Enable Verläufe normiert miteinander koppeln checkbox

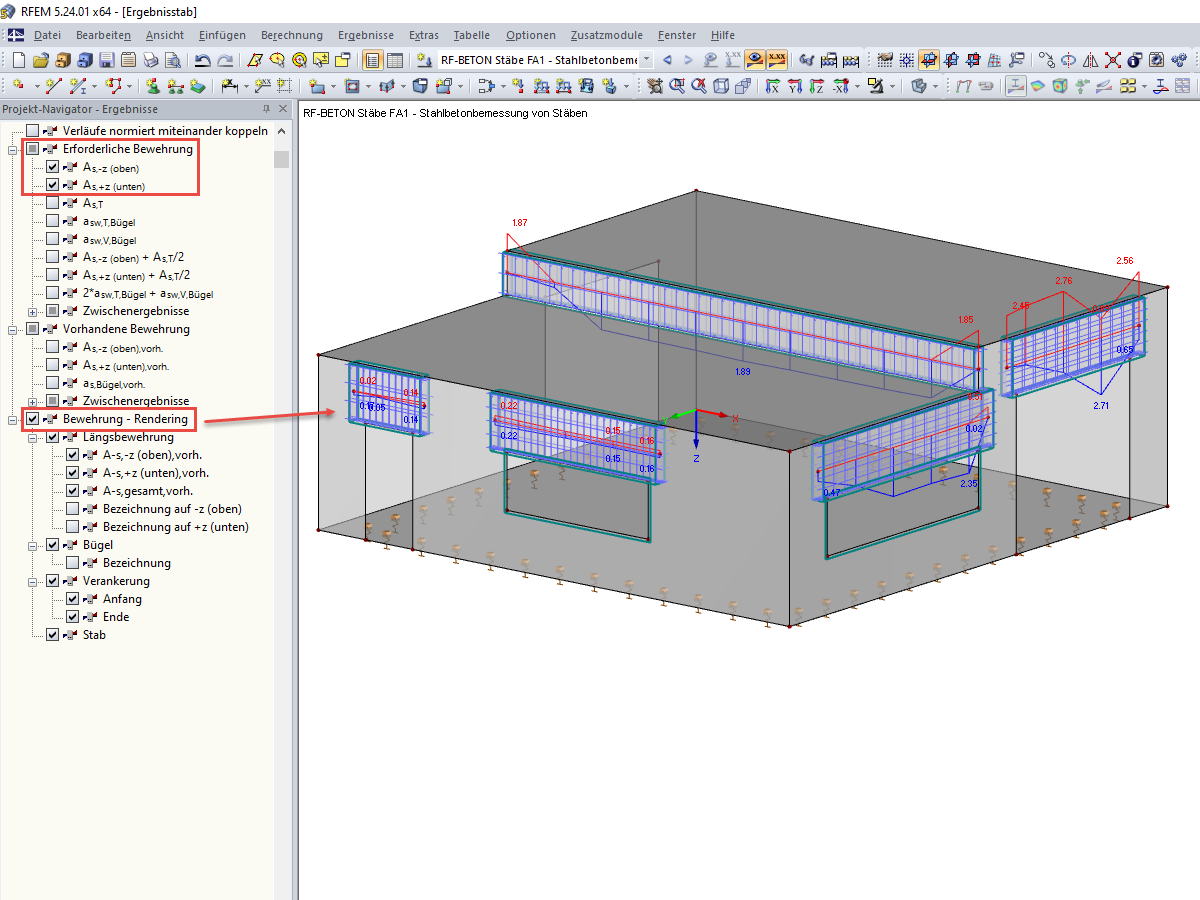[x=33, y=131]
